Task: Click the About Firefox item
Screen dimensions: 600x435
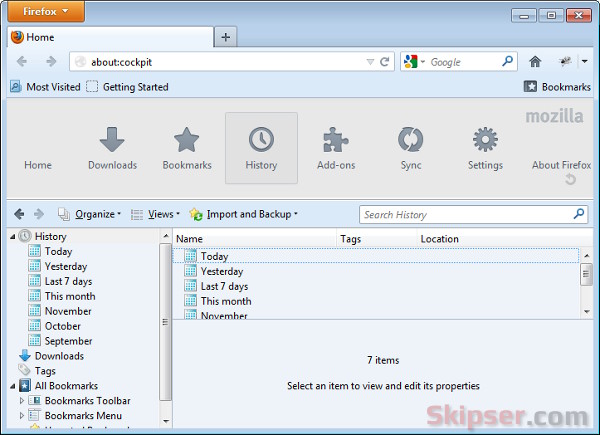Action: click(561, 165)
